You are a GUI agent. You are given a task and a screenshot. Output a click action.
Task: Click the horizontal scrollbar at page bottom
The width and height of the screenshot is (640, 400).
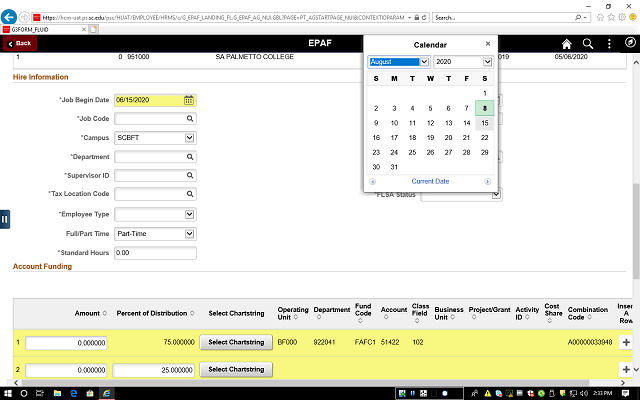[305, 383]
